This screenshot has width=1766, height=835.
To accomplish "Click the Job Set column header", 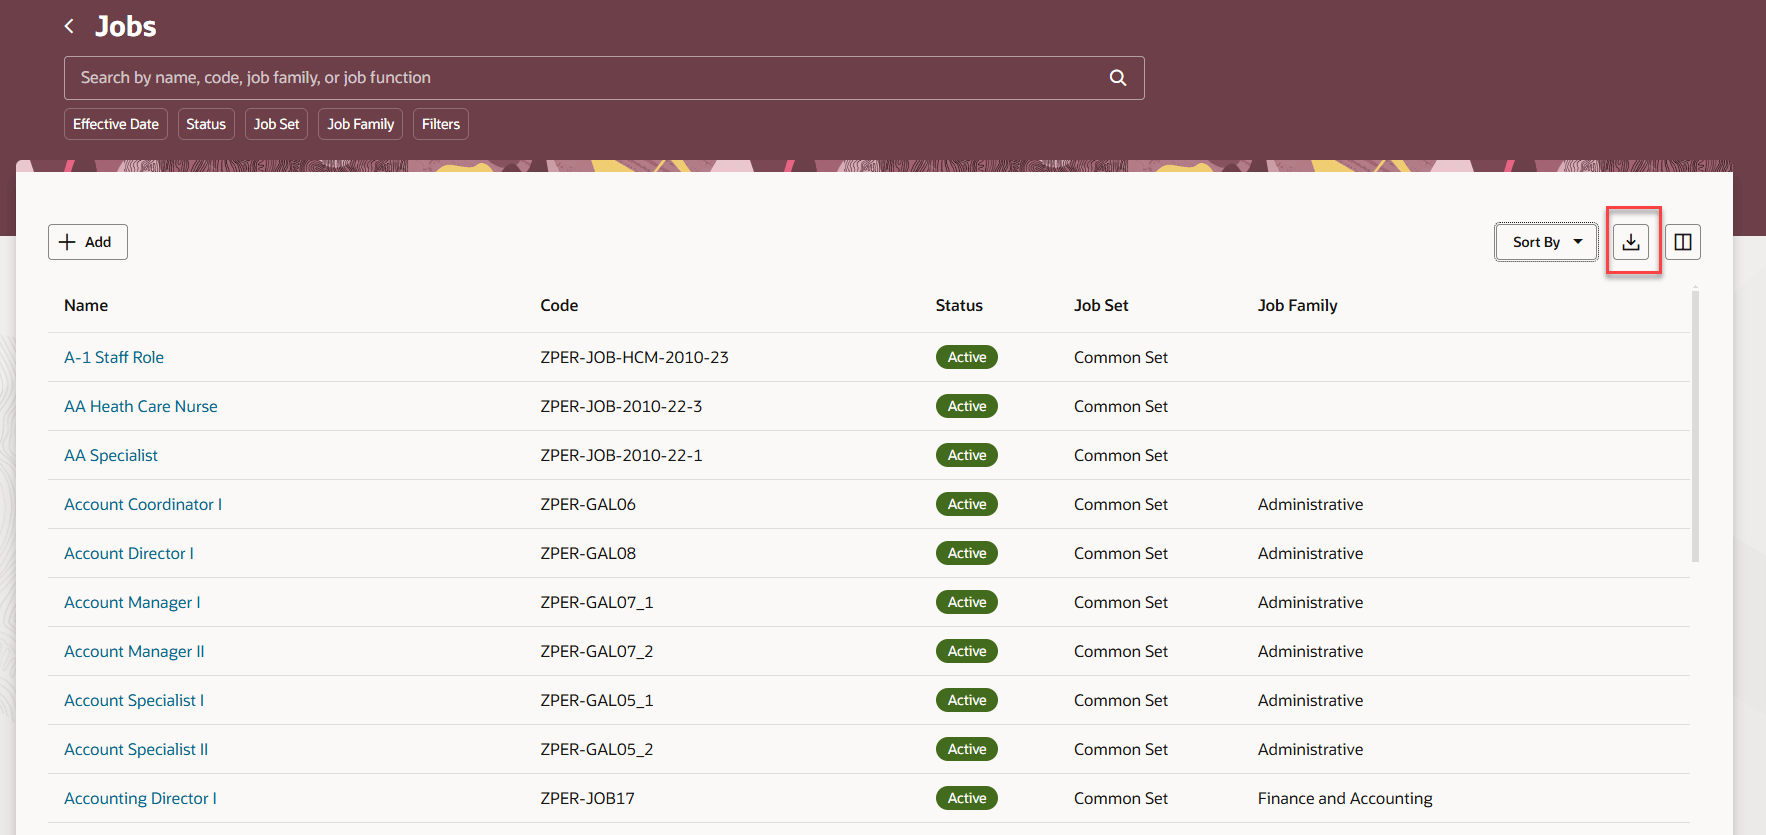I will coord(1101,305).
